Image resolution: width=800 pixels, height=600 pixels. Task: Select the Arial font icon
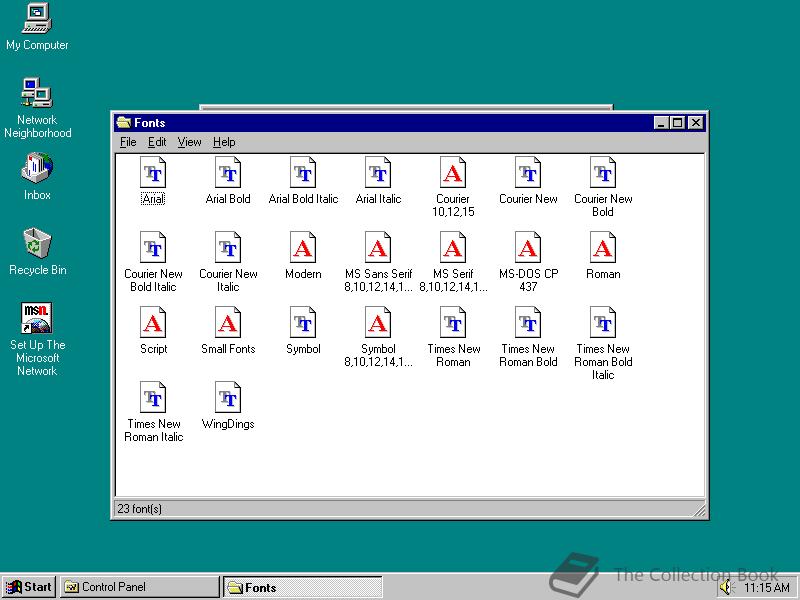153,174
